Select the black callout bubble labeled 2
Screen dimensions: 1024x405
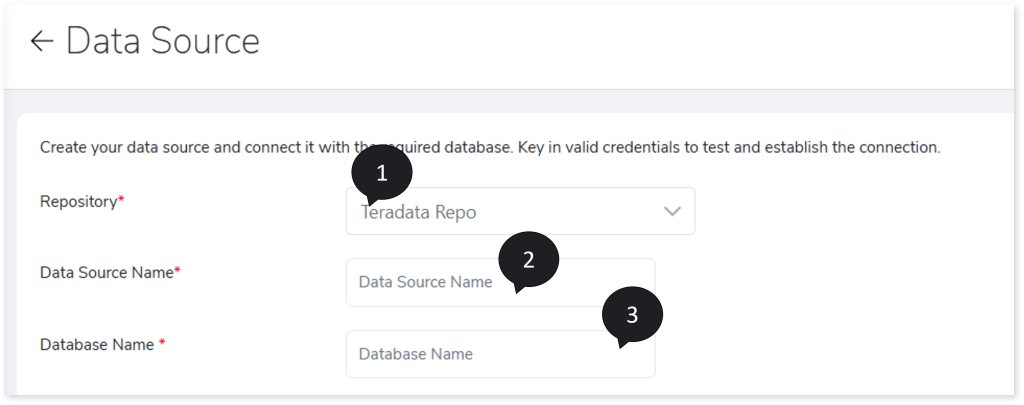[x=528, y=260]
